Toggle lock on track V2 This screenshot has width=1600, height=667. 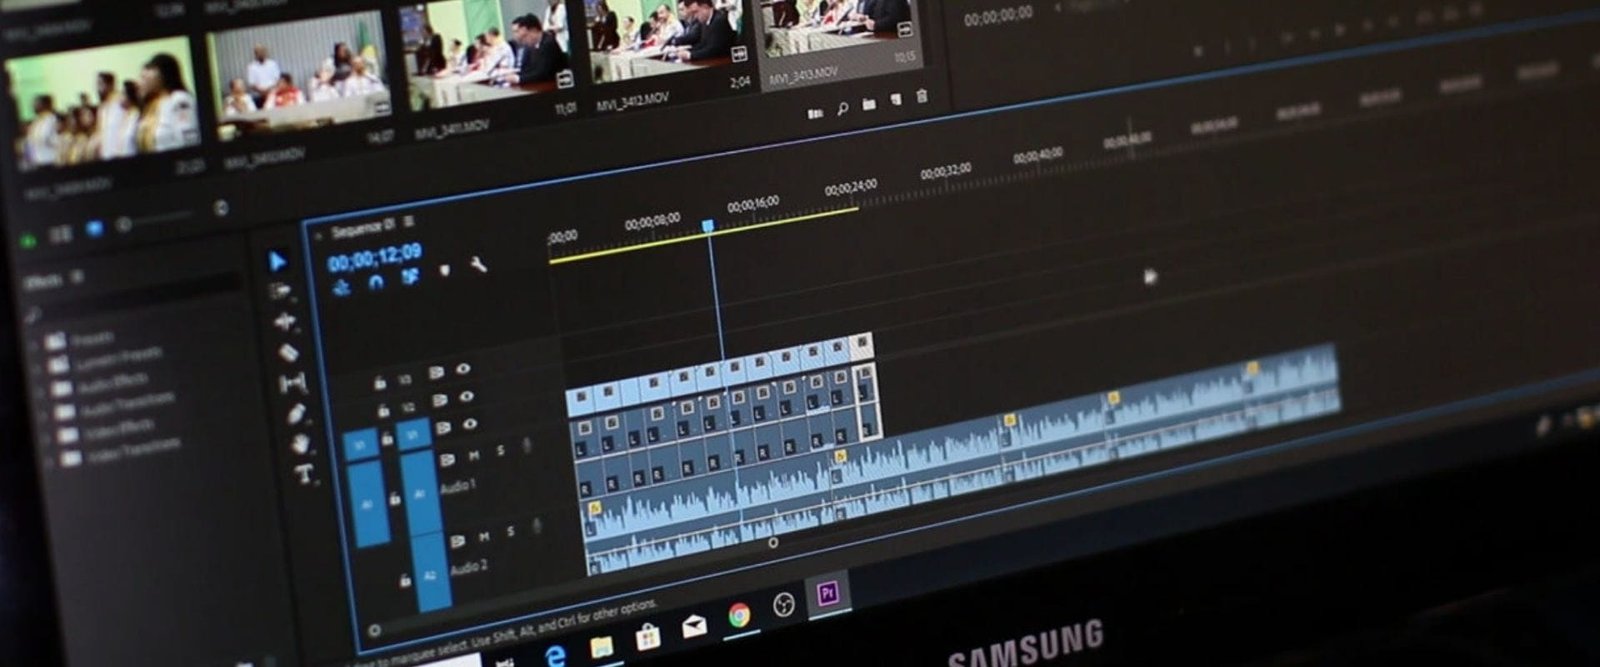[x=384, y=411]
